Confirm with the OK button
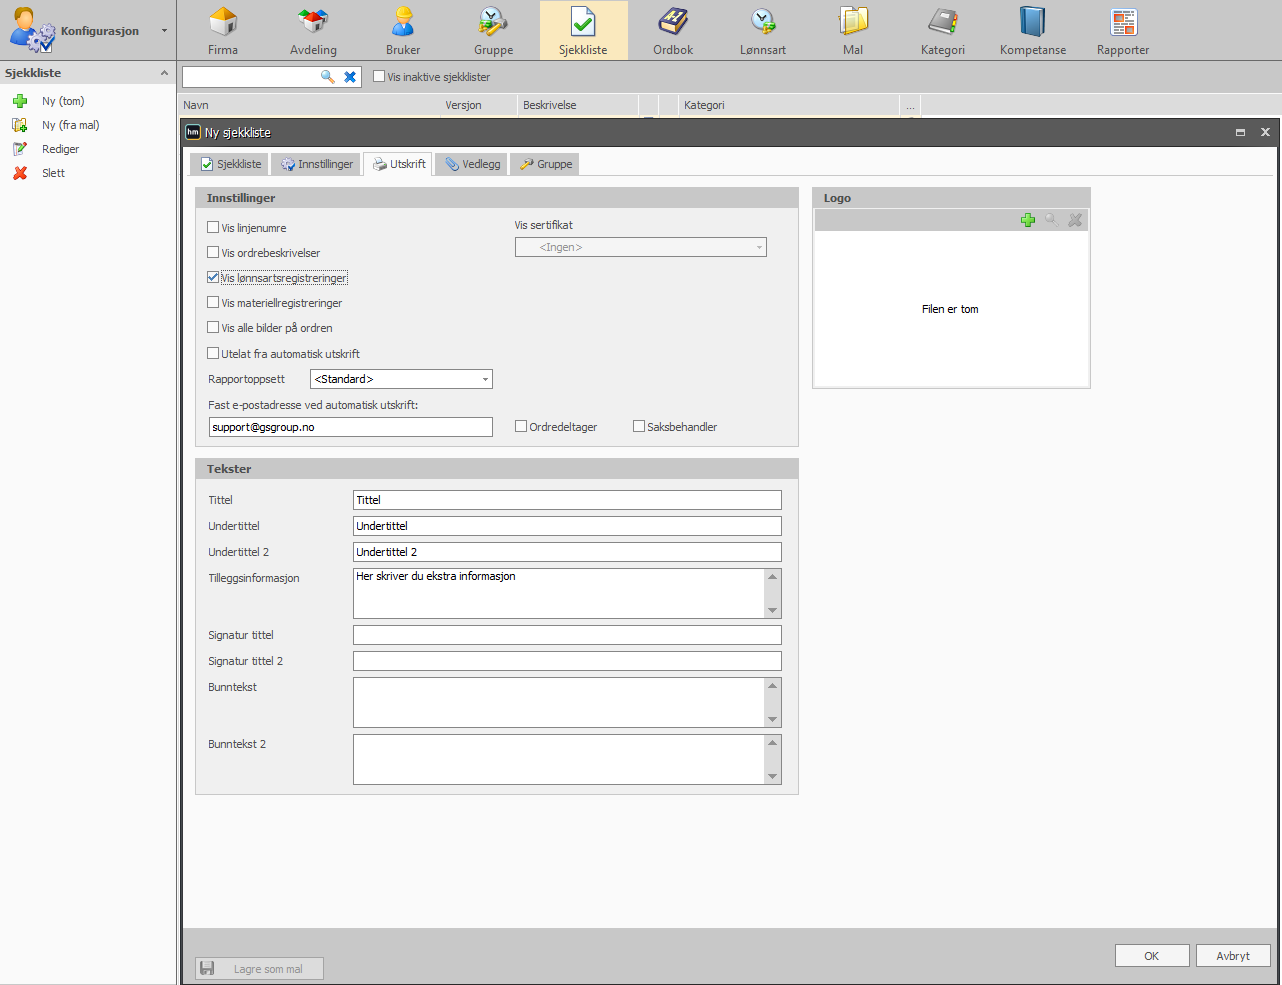The image size is (1282, 985). pyautogui.click(x=1152, y=956)
